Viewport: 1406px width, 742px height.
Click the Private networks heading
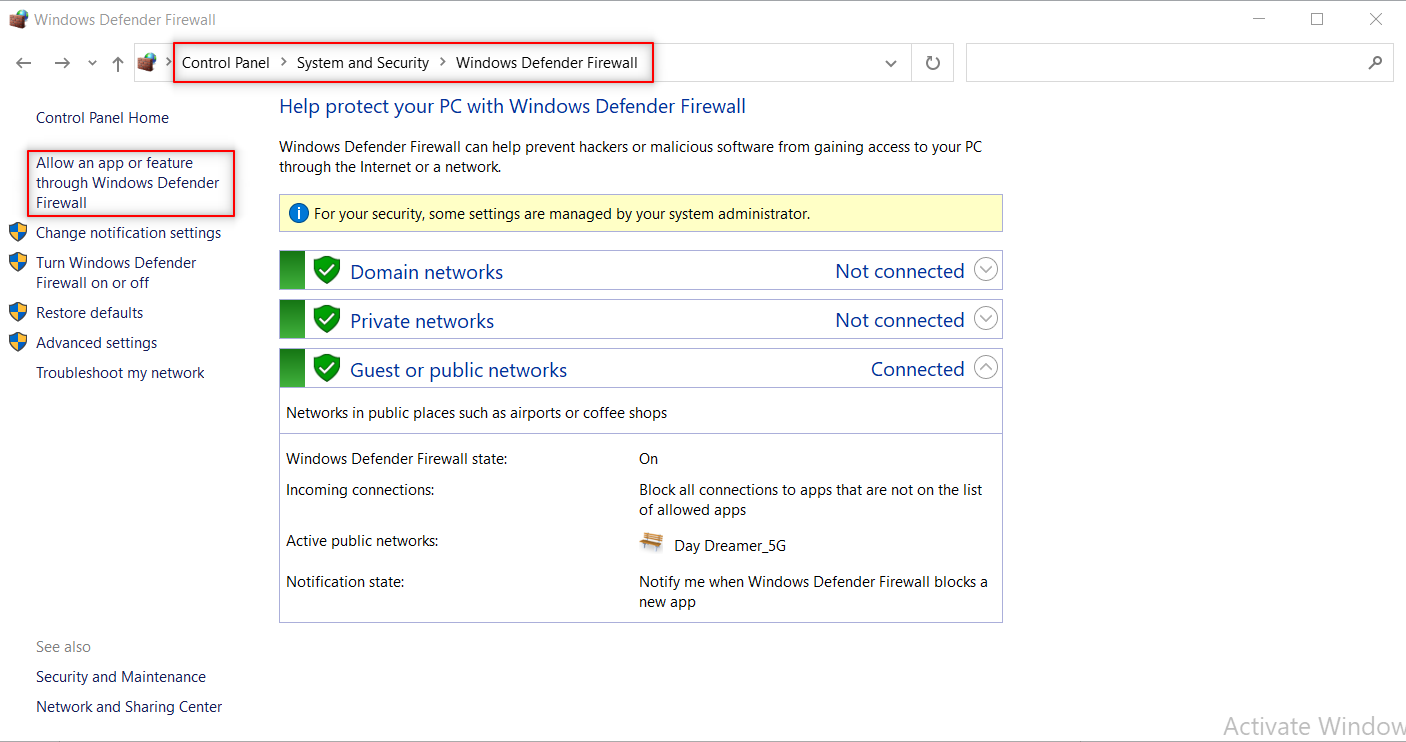(422, 321)
